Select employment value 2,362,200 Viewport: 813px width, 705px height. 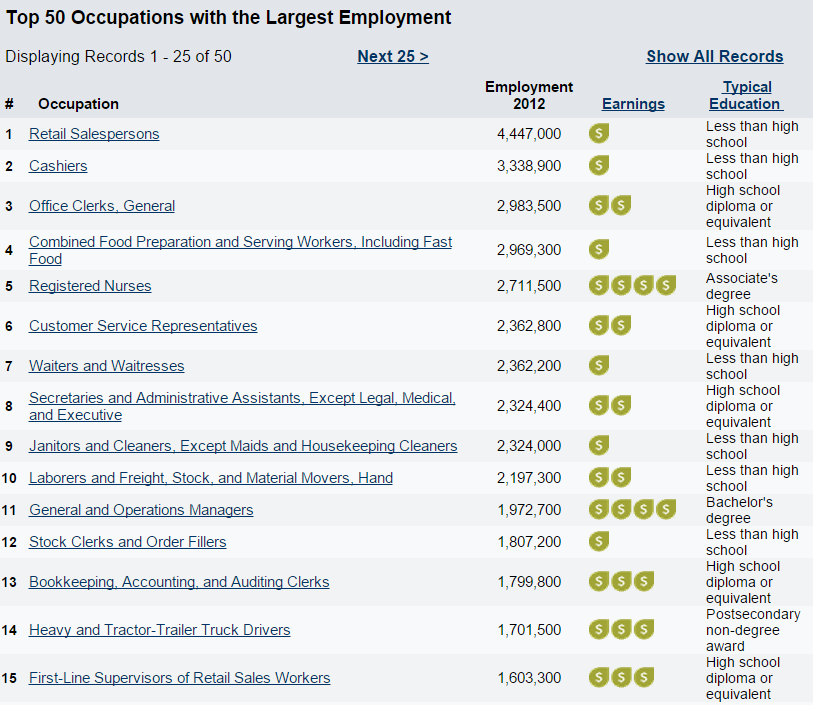pyautogui.click(x=529, y=366)
